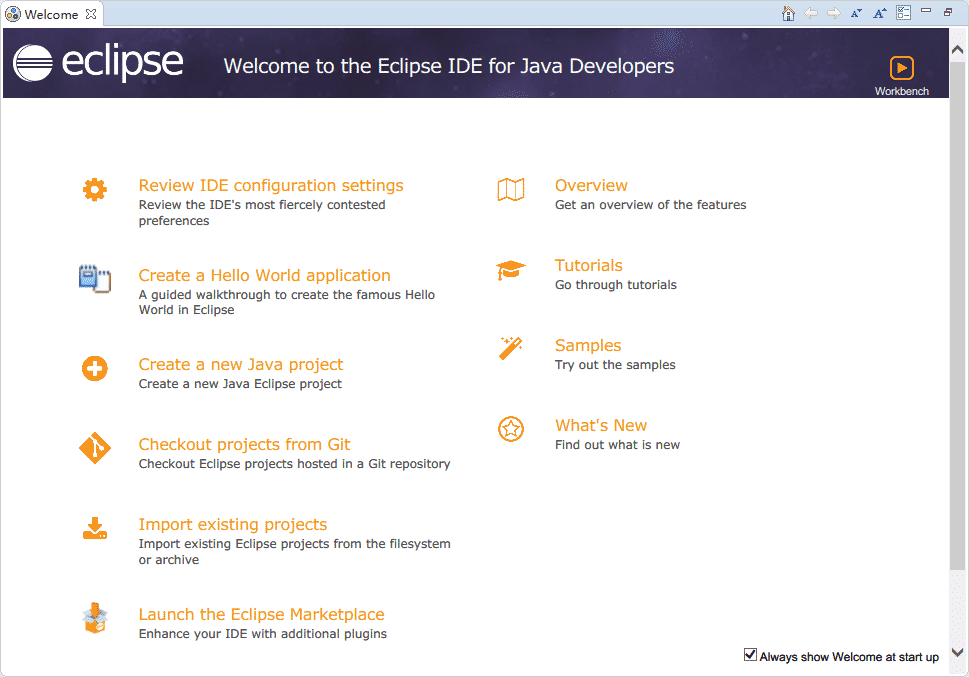Minimize the Welcome view panel
This screenshot has height=677, width=969.
(927, 12)
